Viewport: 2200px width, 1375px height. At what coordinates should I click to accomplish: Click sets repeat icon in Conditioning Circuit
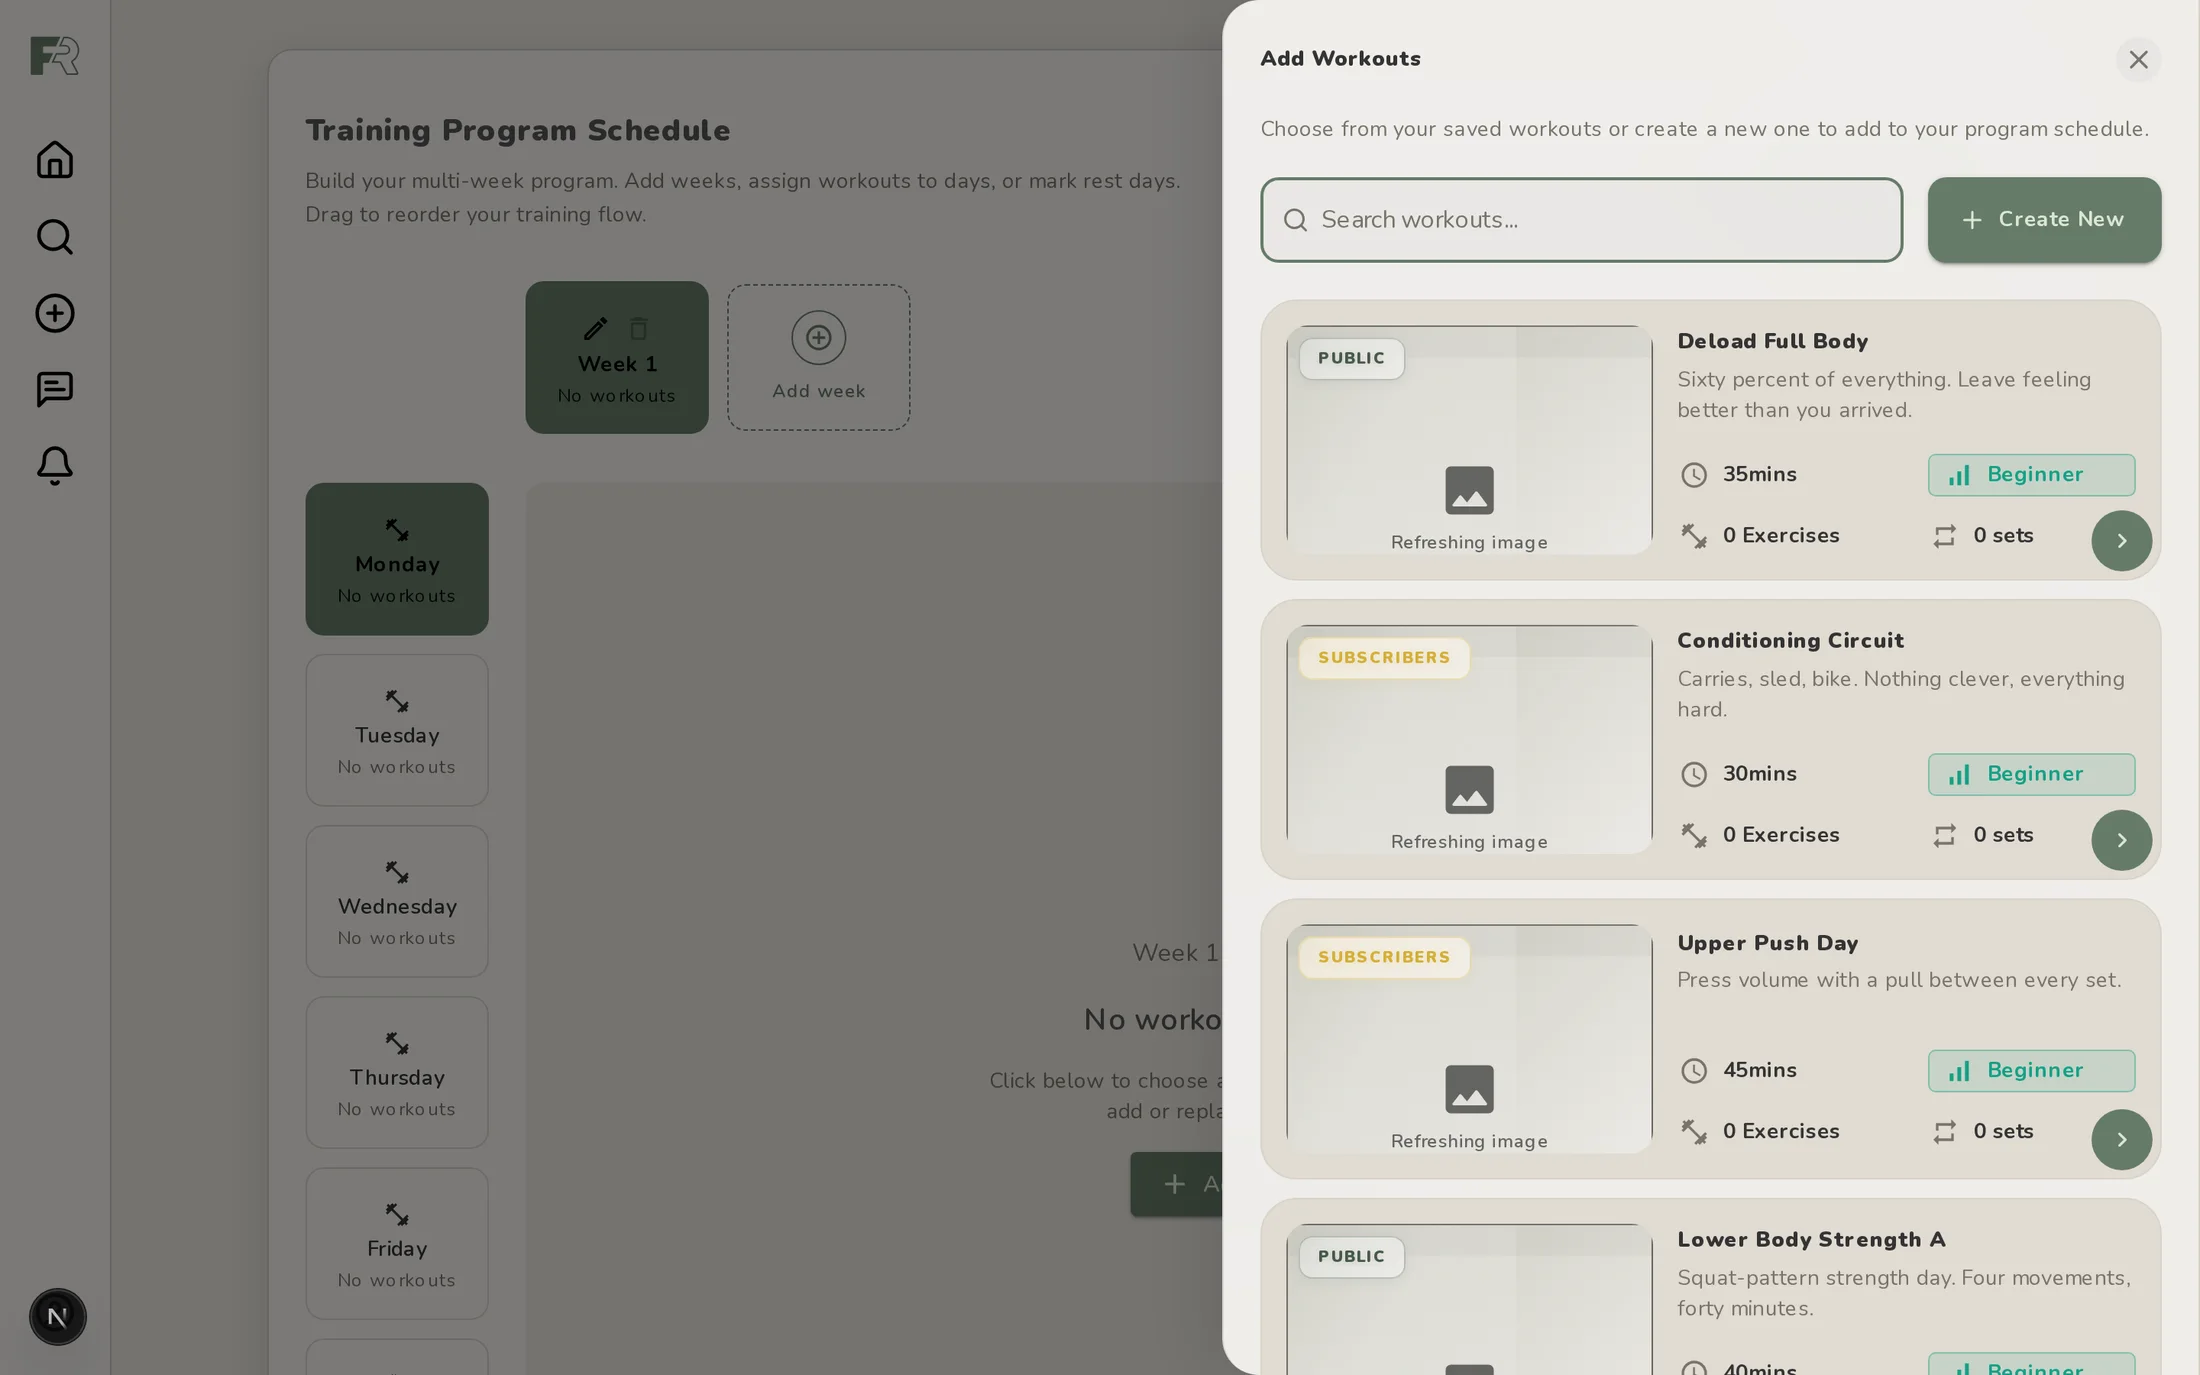pyautogui.click(x=1944, y=835)
